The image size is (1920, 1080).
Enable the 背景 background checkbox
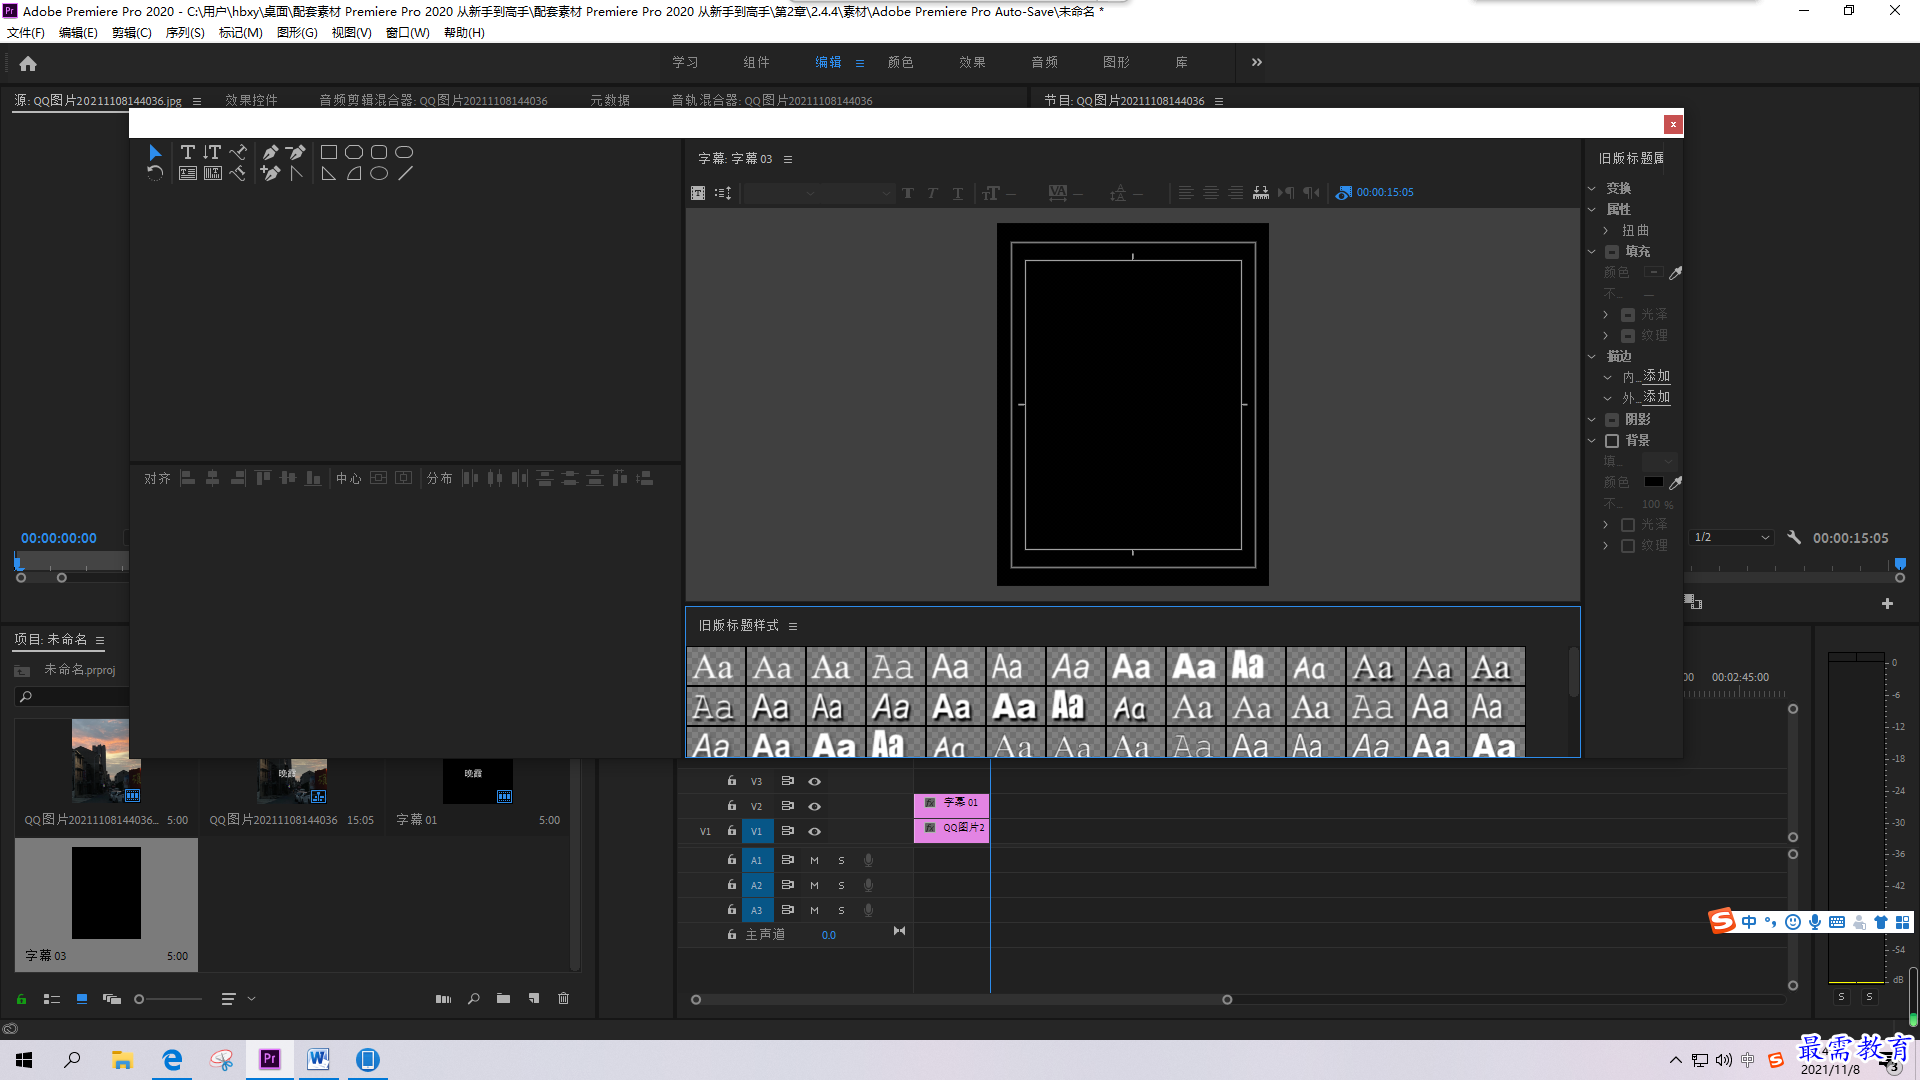pyautogui.click(x=1612, y=441)
